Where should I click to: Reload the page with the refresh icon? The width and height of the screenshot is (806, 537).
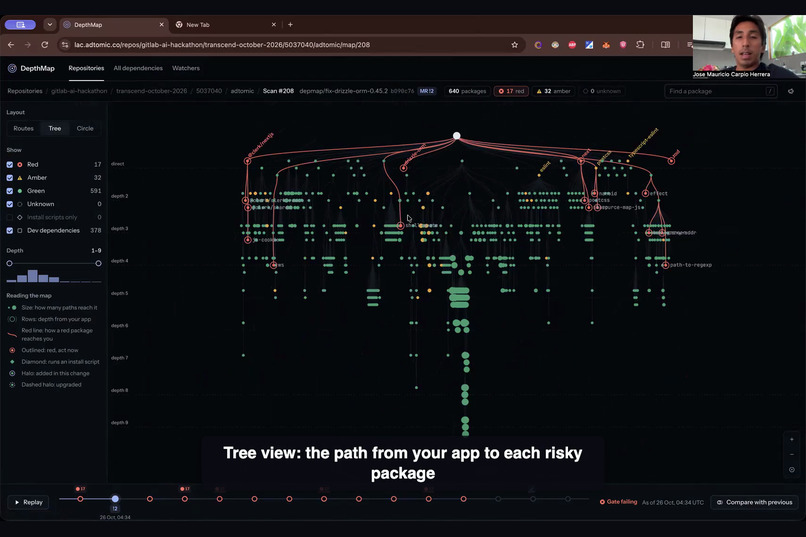tap(45, 45)
